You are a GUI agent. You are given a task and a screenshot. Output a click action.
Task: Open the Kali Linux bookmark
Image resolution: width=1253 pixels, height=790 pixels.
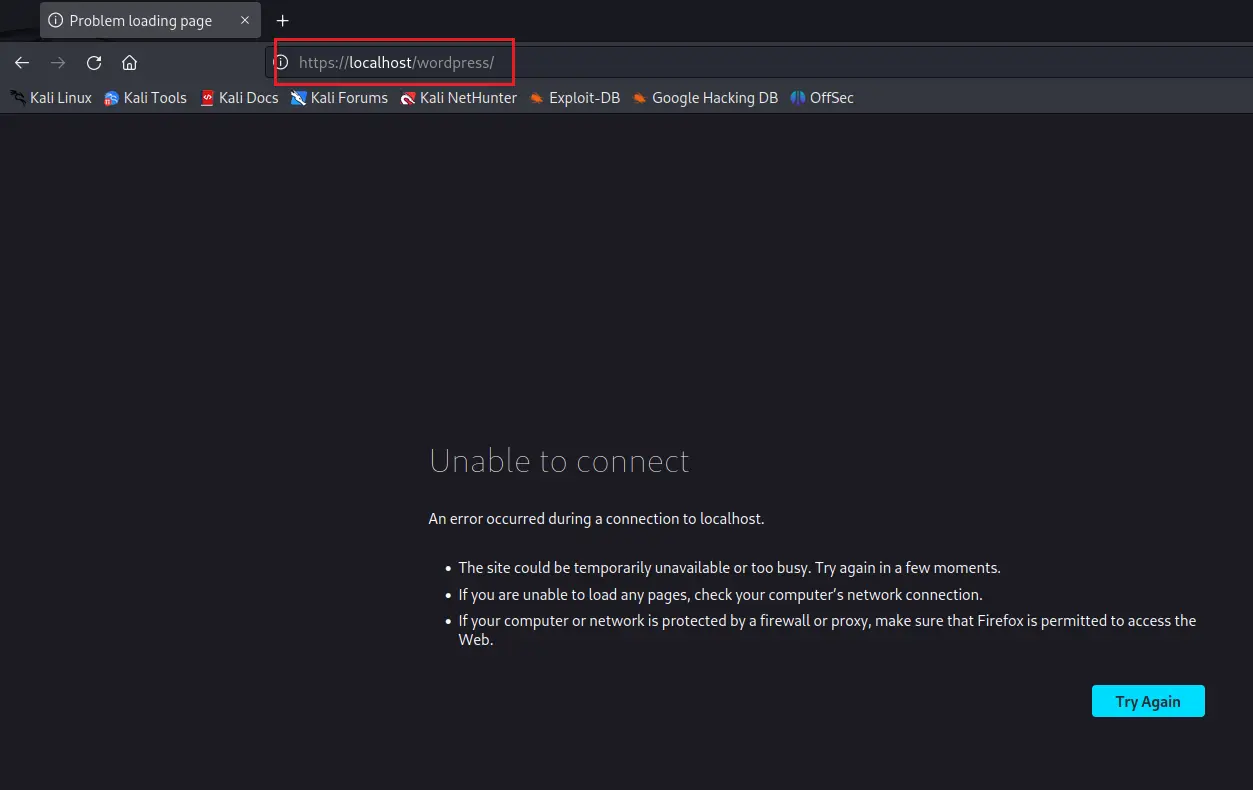click(x=51, y=98)
